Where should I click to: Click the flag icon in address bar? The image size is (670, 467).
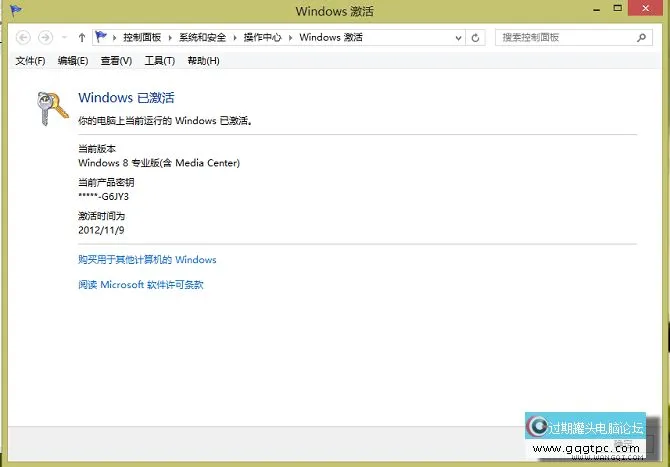coord(101,37)
